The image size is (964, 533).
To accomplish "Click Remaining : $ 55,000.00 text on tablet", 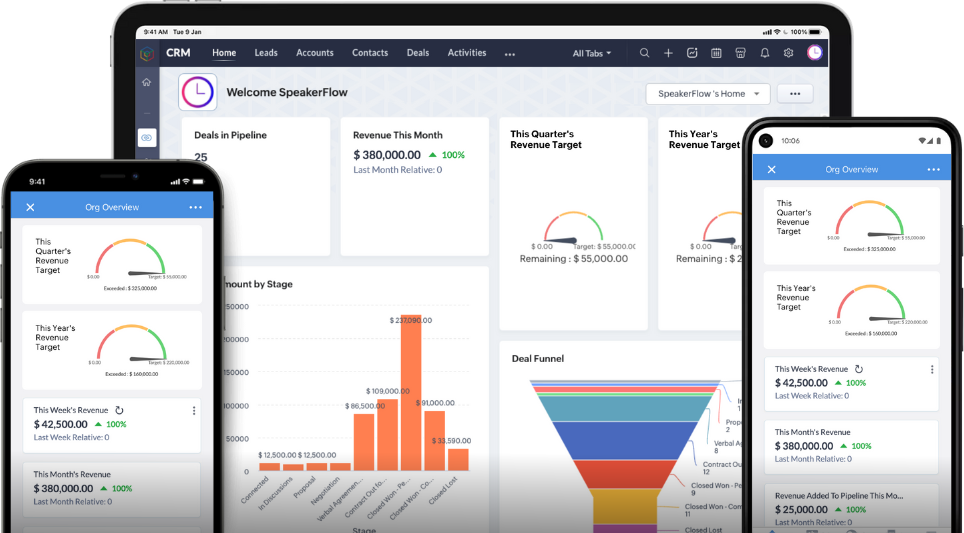I will pyautogui.click(x=574, y=259).
